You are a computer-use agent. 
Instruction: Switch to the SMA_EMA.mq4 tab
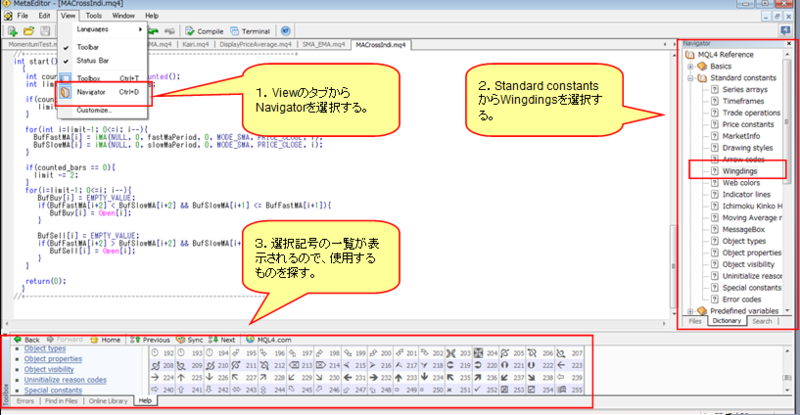point(323,44)
